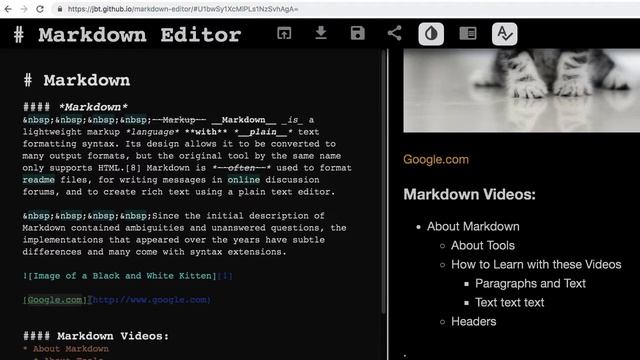This screenshot has height=360, width=640.
Task: Click the 'Markdown Videos:' preview heading
Action: 469,194
